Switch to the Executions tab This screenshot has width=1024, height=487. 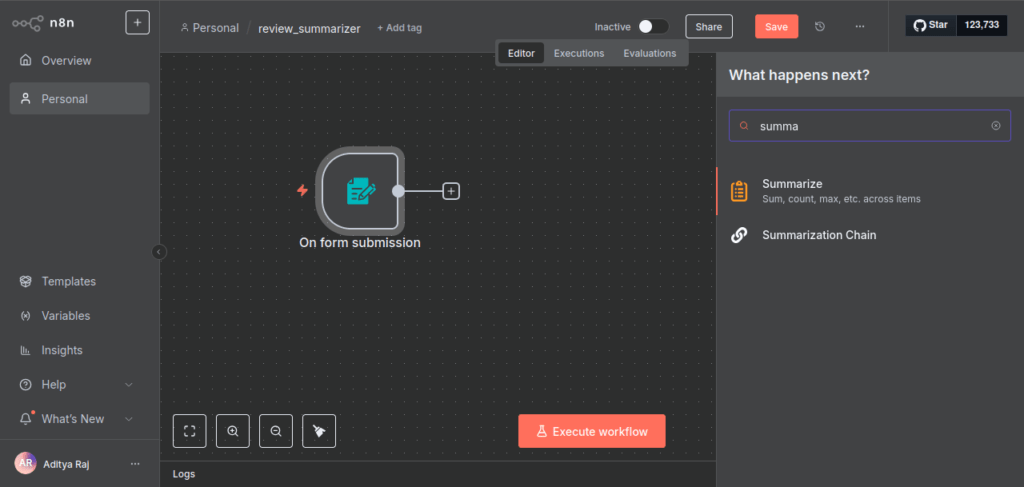pyautogui.click(x=579, y=53)
